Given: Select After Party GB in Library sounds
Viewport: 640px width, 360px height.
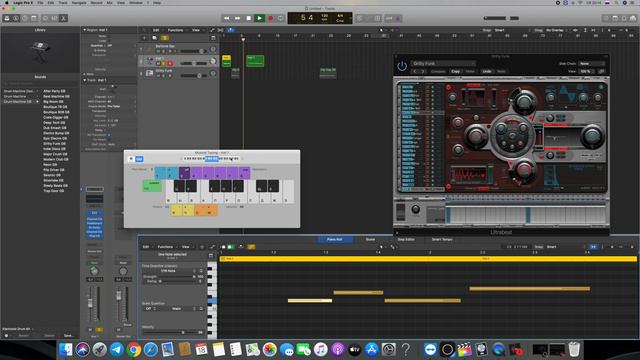Looking at the screenshot, I should tap(54, 91).
